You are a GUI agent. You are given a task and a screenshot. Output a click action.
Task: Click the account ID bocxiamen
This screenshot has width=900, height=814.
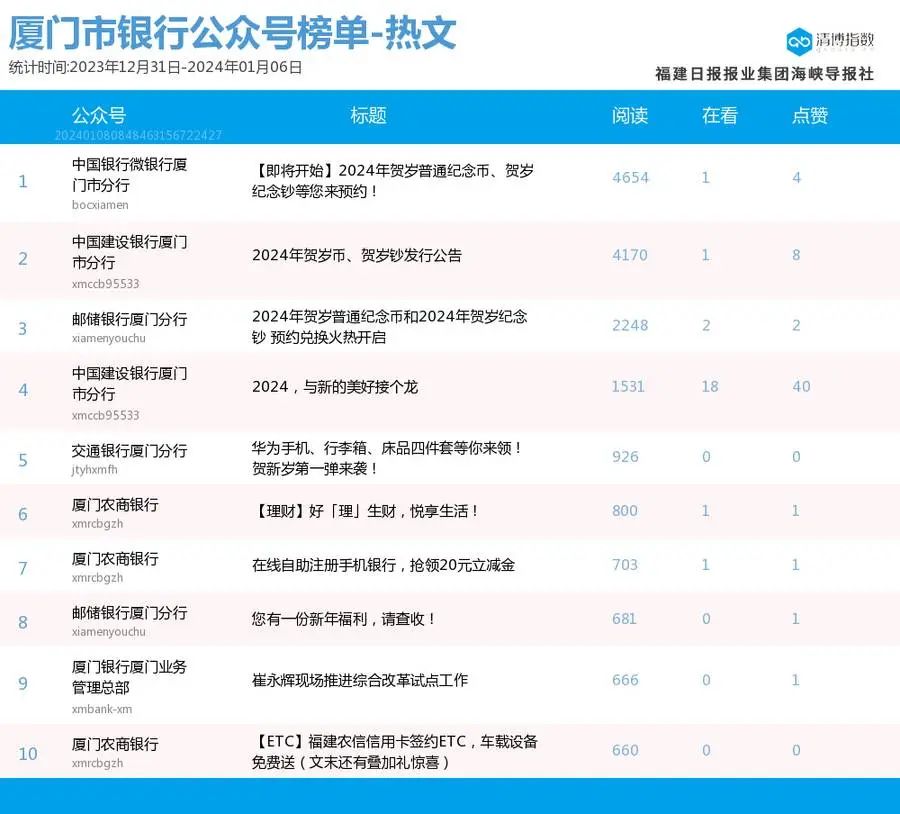(100, 205)
